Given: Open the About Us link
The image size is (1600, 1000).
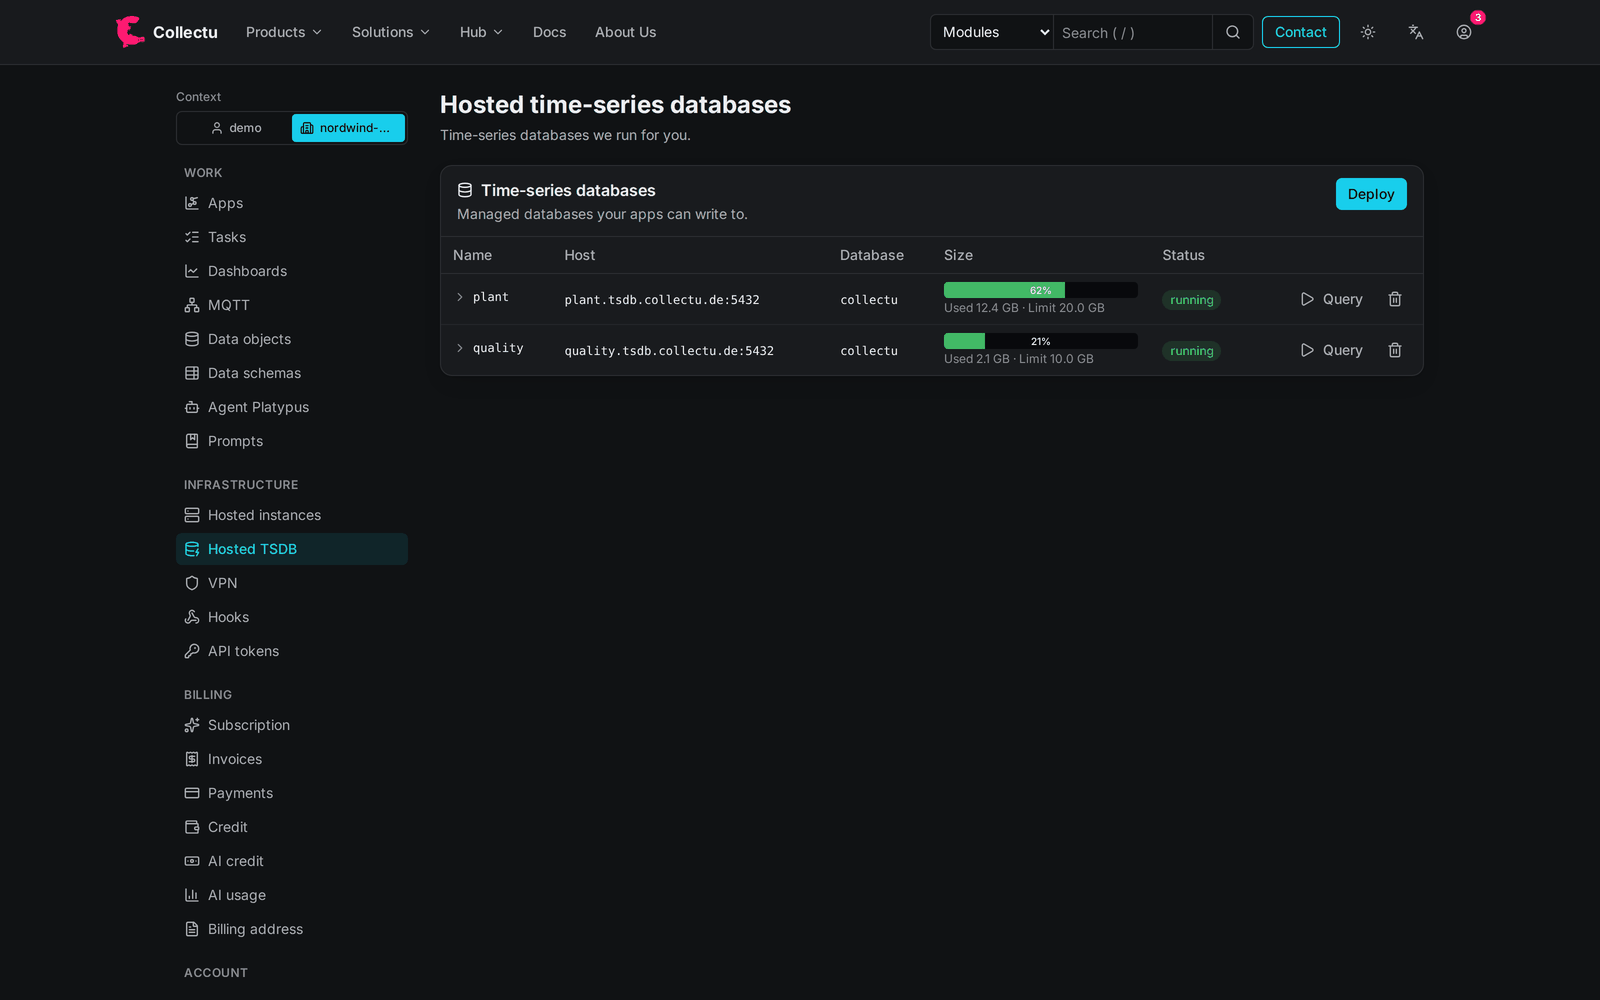Looking at the screenshot, I should tap(626, 32).
